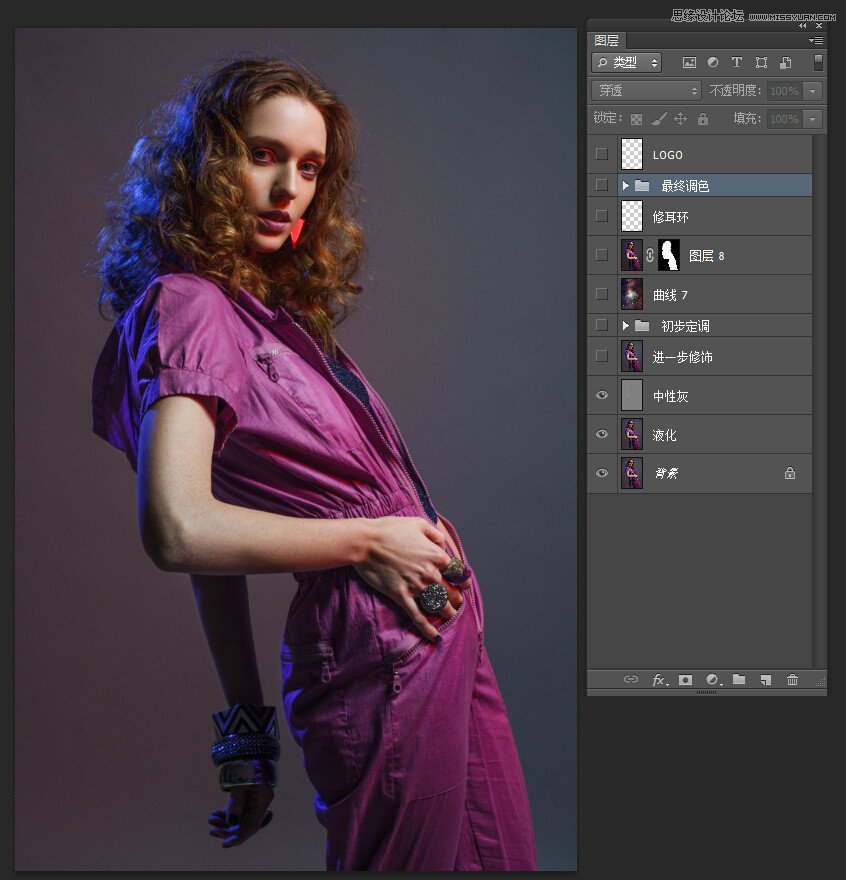This screenshot has width=846, height=880.
Task: Open the layers panel flyout menu
Action: tap(816, 41)
